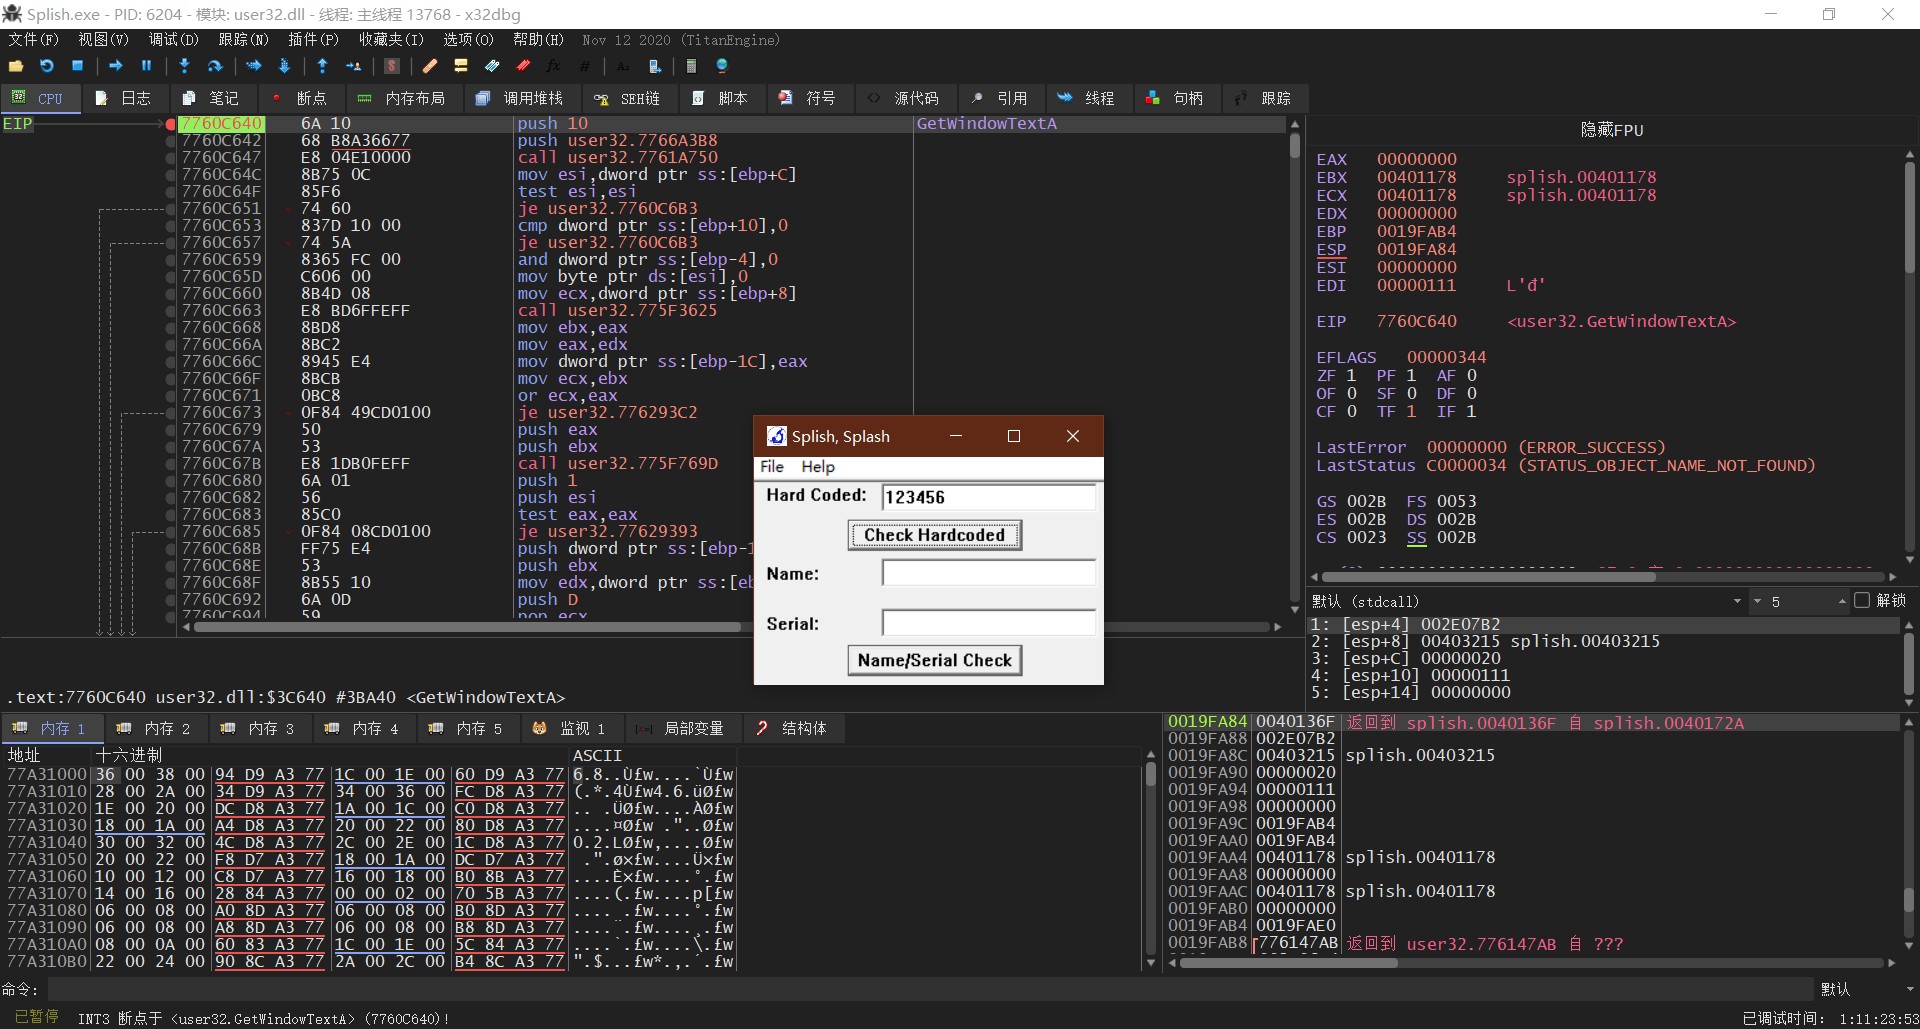Click the 隐藏FPU button

click(x=1611, y=130)
